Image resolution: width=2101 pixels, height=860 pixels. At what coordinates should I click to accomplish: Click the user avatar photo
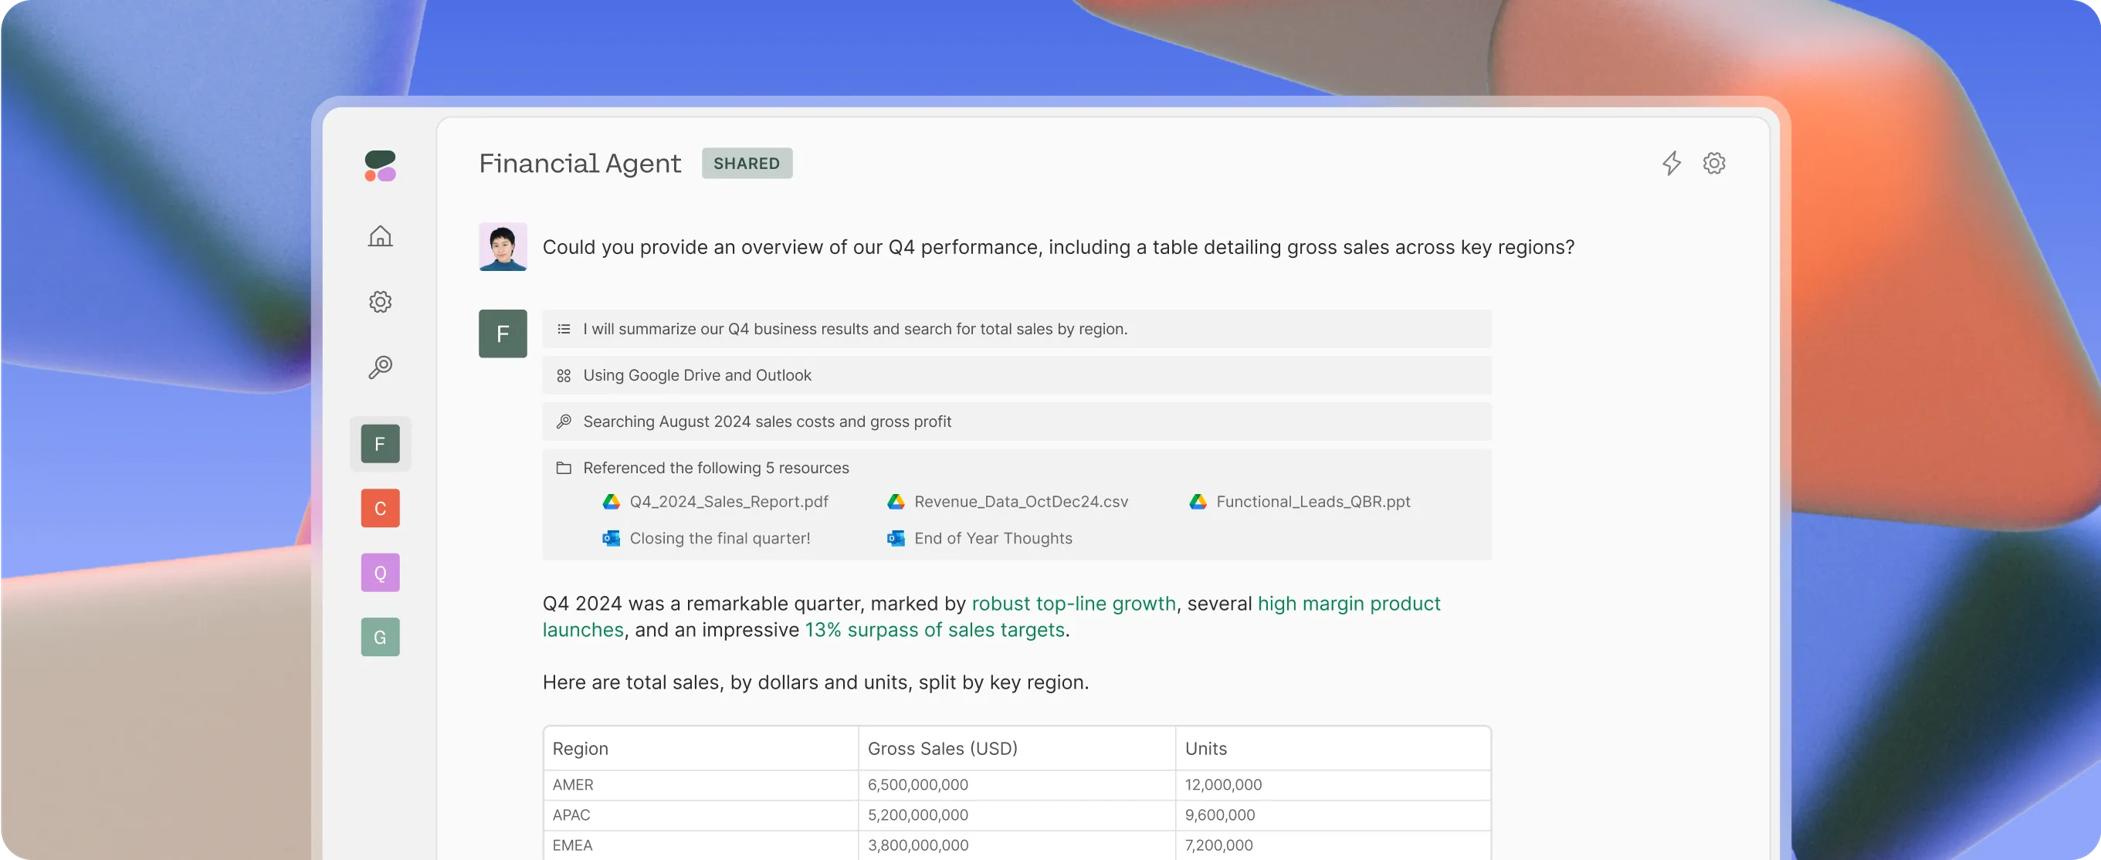503,247
